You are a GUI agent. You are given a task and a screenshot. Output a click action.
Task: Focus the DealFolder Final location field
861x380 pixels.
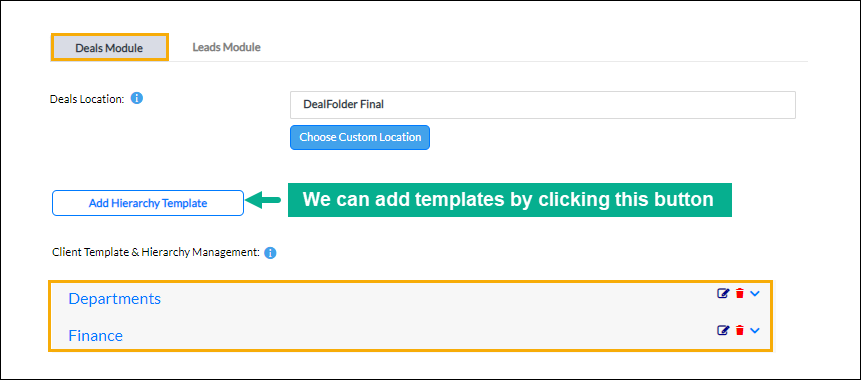tap(543, 105)
